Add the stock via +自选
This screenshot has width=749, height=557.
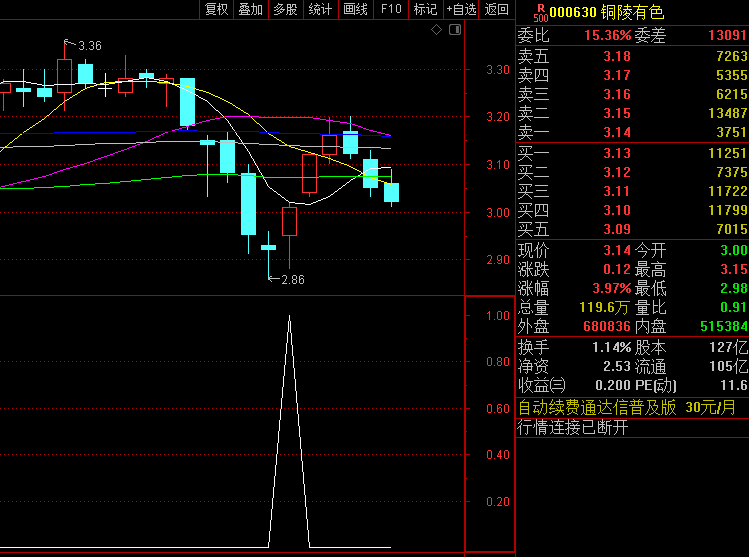tap(461, 9)
